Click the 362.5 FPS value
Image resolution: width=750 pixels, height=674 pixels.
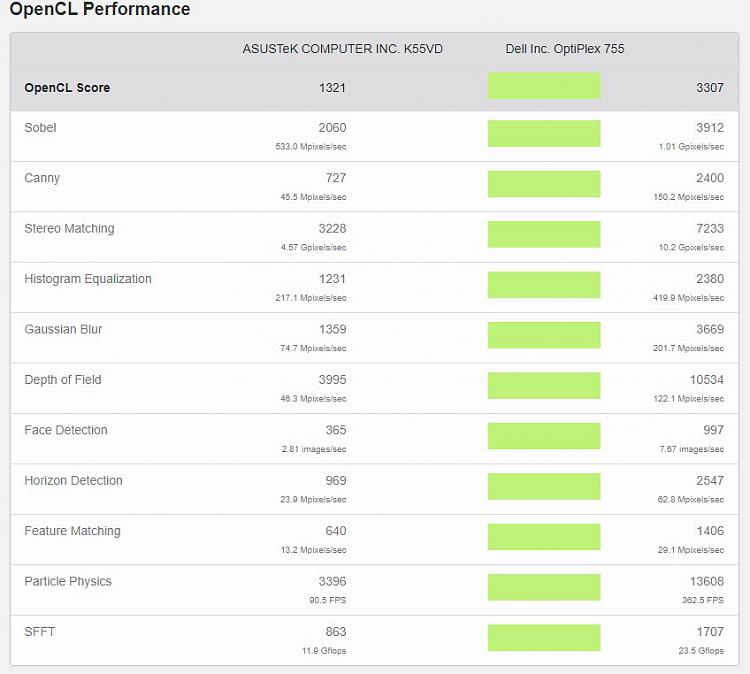pos(703,600)
